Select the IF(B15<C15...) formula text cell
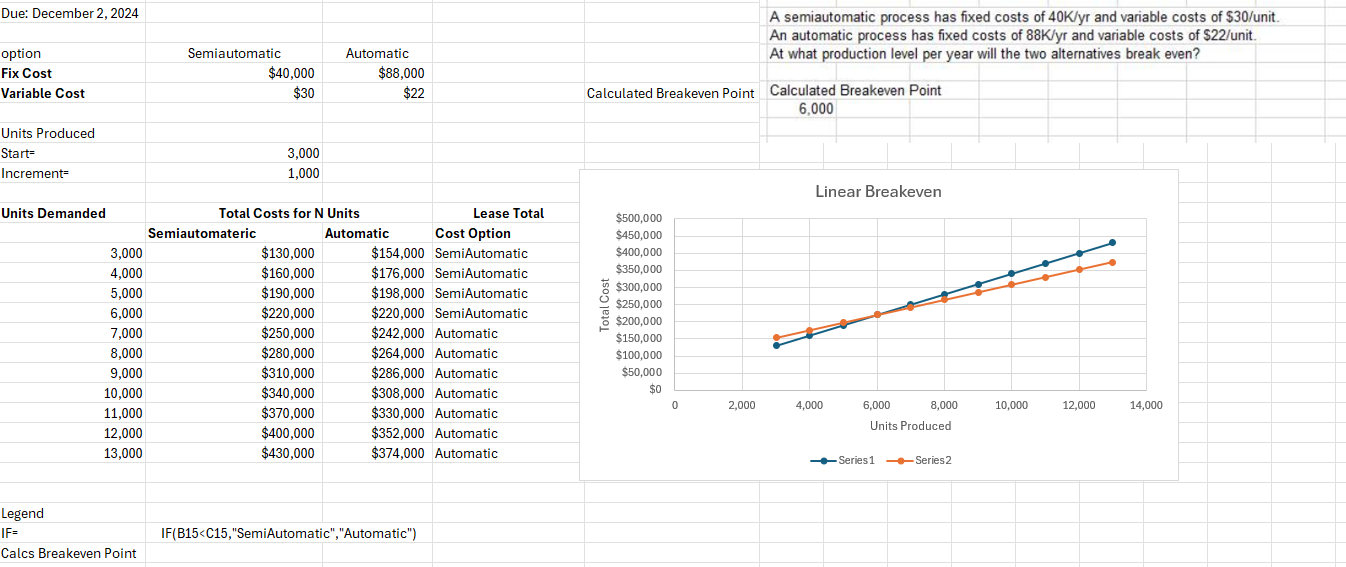 point(288,533)
